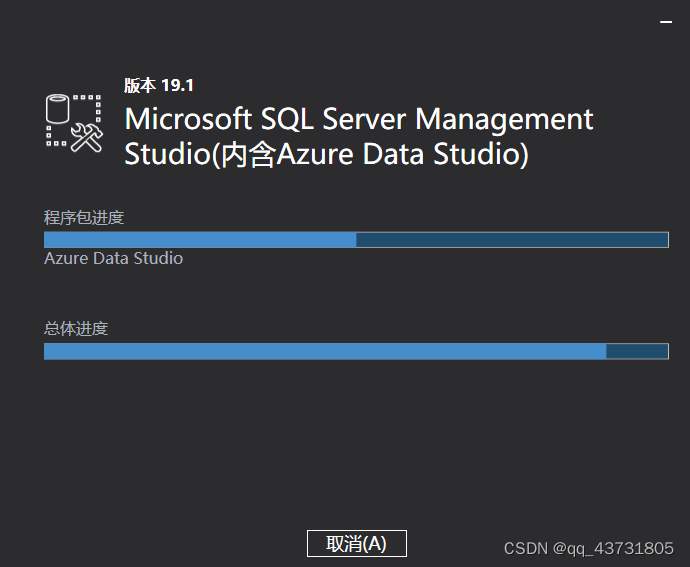Click the 程序包进度 package progress bar
The image size is (690, 567).
click(356, 240)
